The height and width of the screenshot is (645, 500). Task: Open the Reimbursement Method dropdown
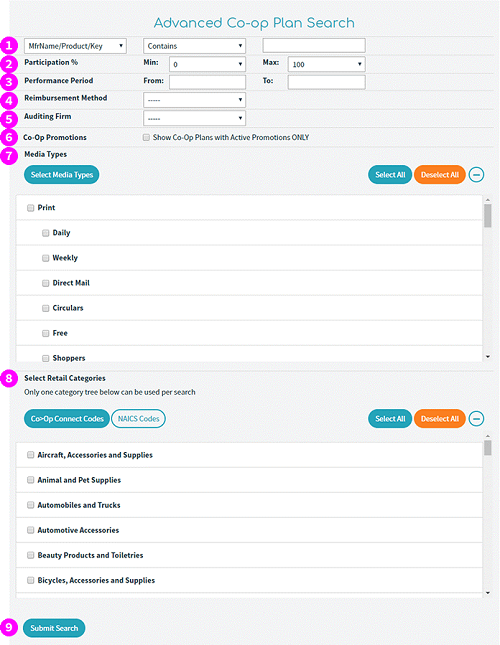tap(194, 100)
